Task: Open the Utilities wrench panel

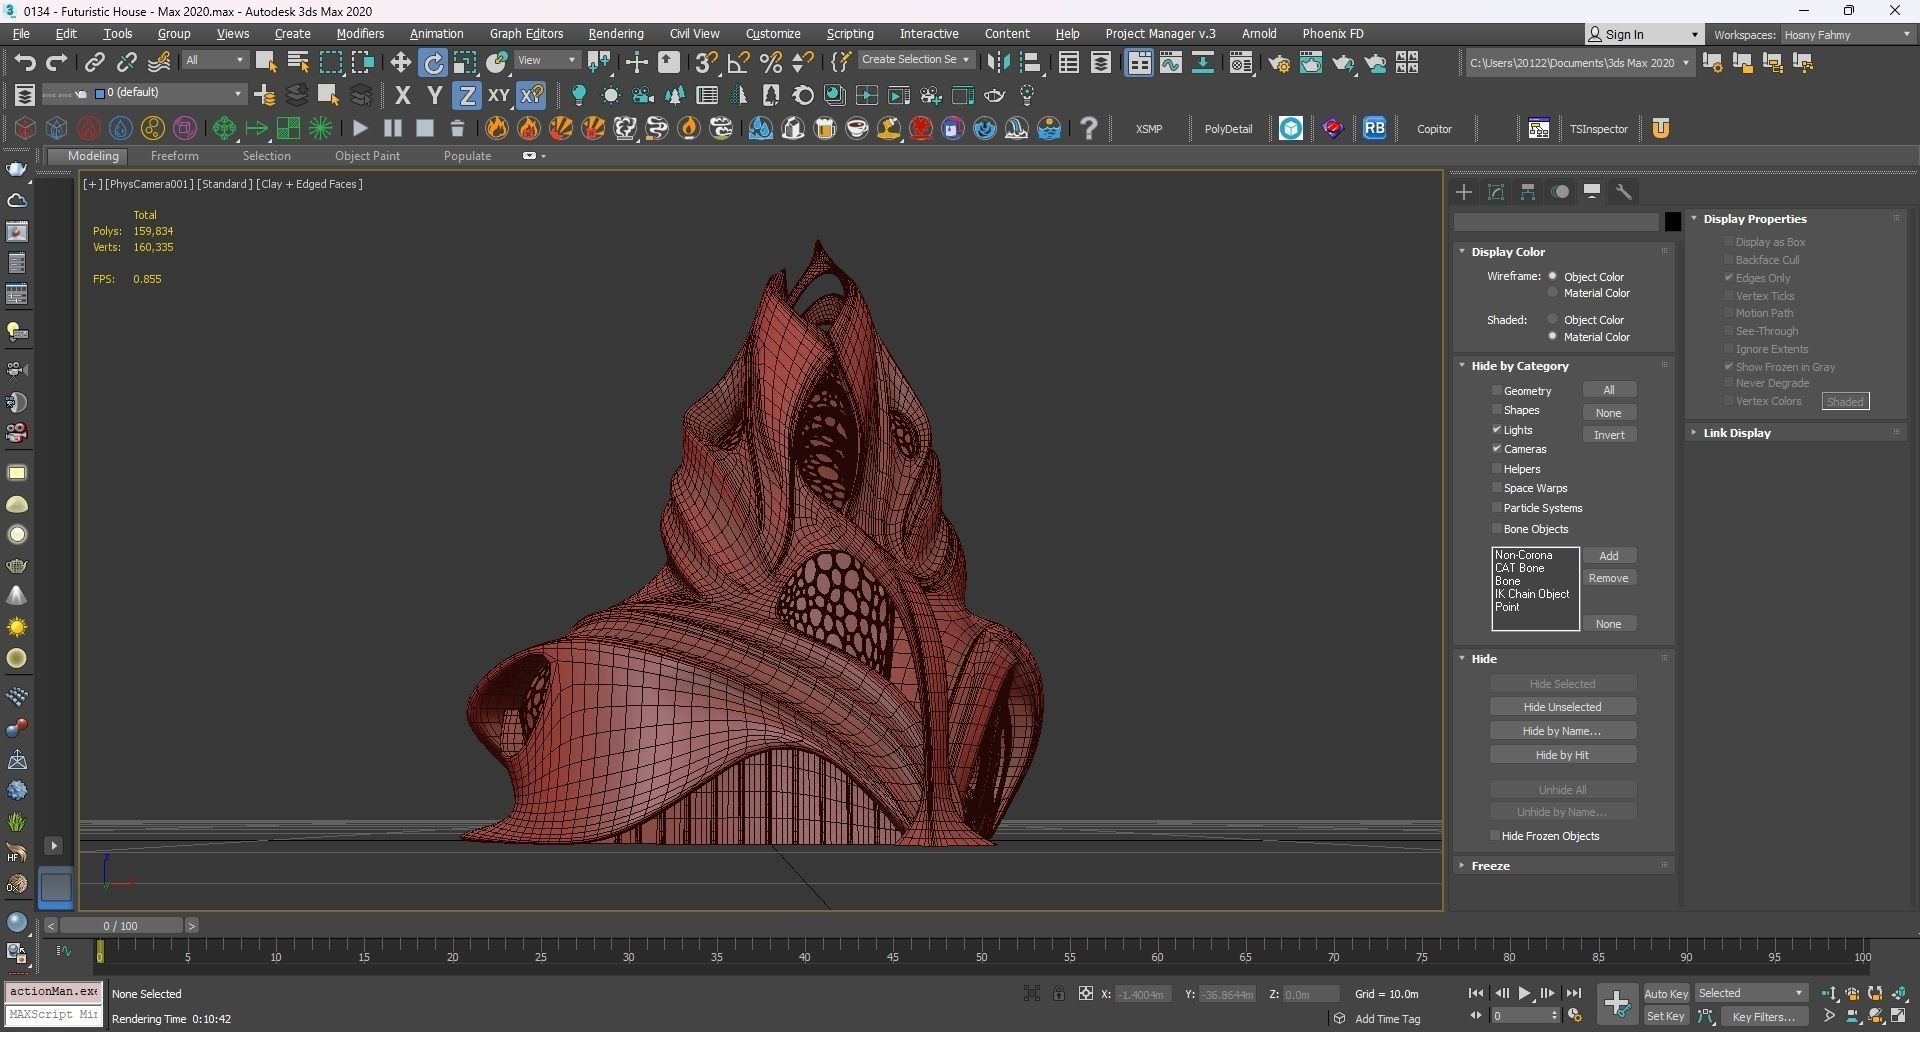Action: pyautogui.click(x=1624, y=192)
